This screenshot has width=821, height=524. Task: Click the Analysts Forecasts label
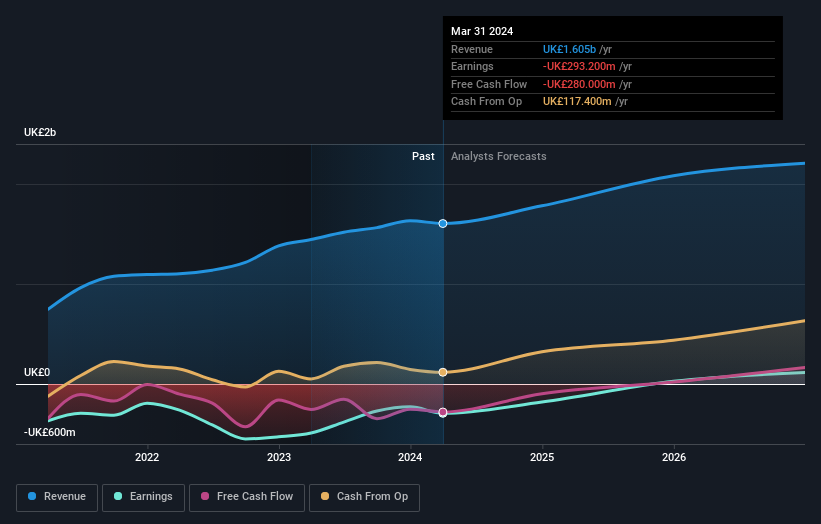point(498,157)
